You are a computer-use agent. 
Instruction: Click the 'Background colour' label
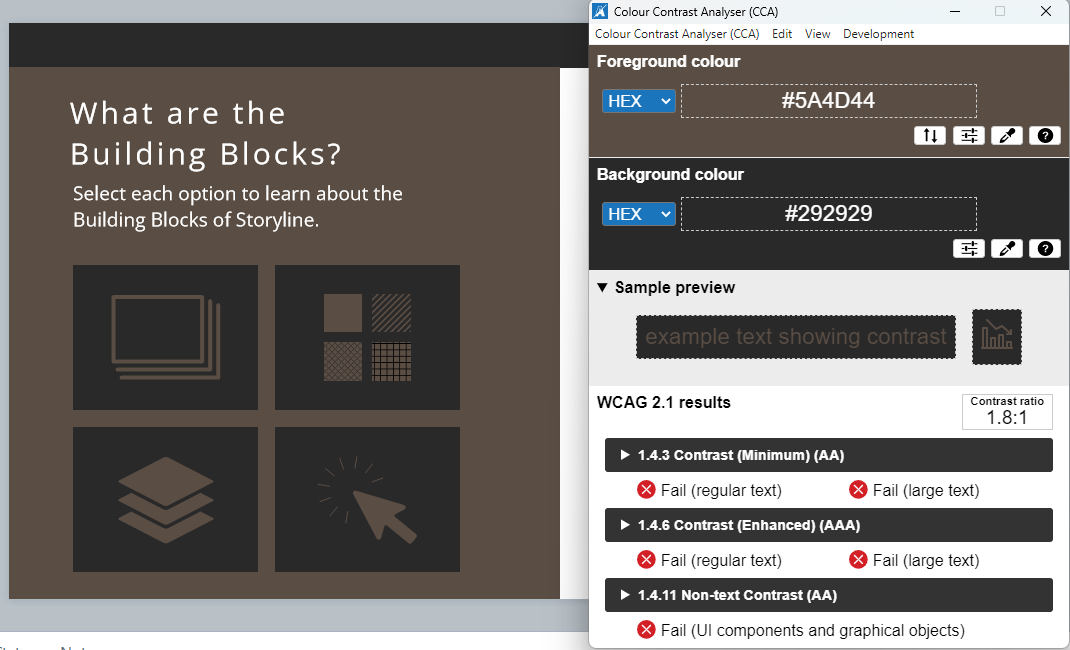[670, 175]
